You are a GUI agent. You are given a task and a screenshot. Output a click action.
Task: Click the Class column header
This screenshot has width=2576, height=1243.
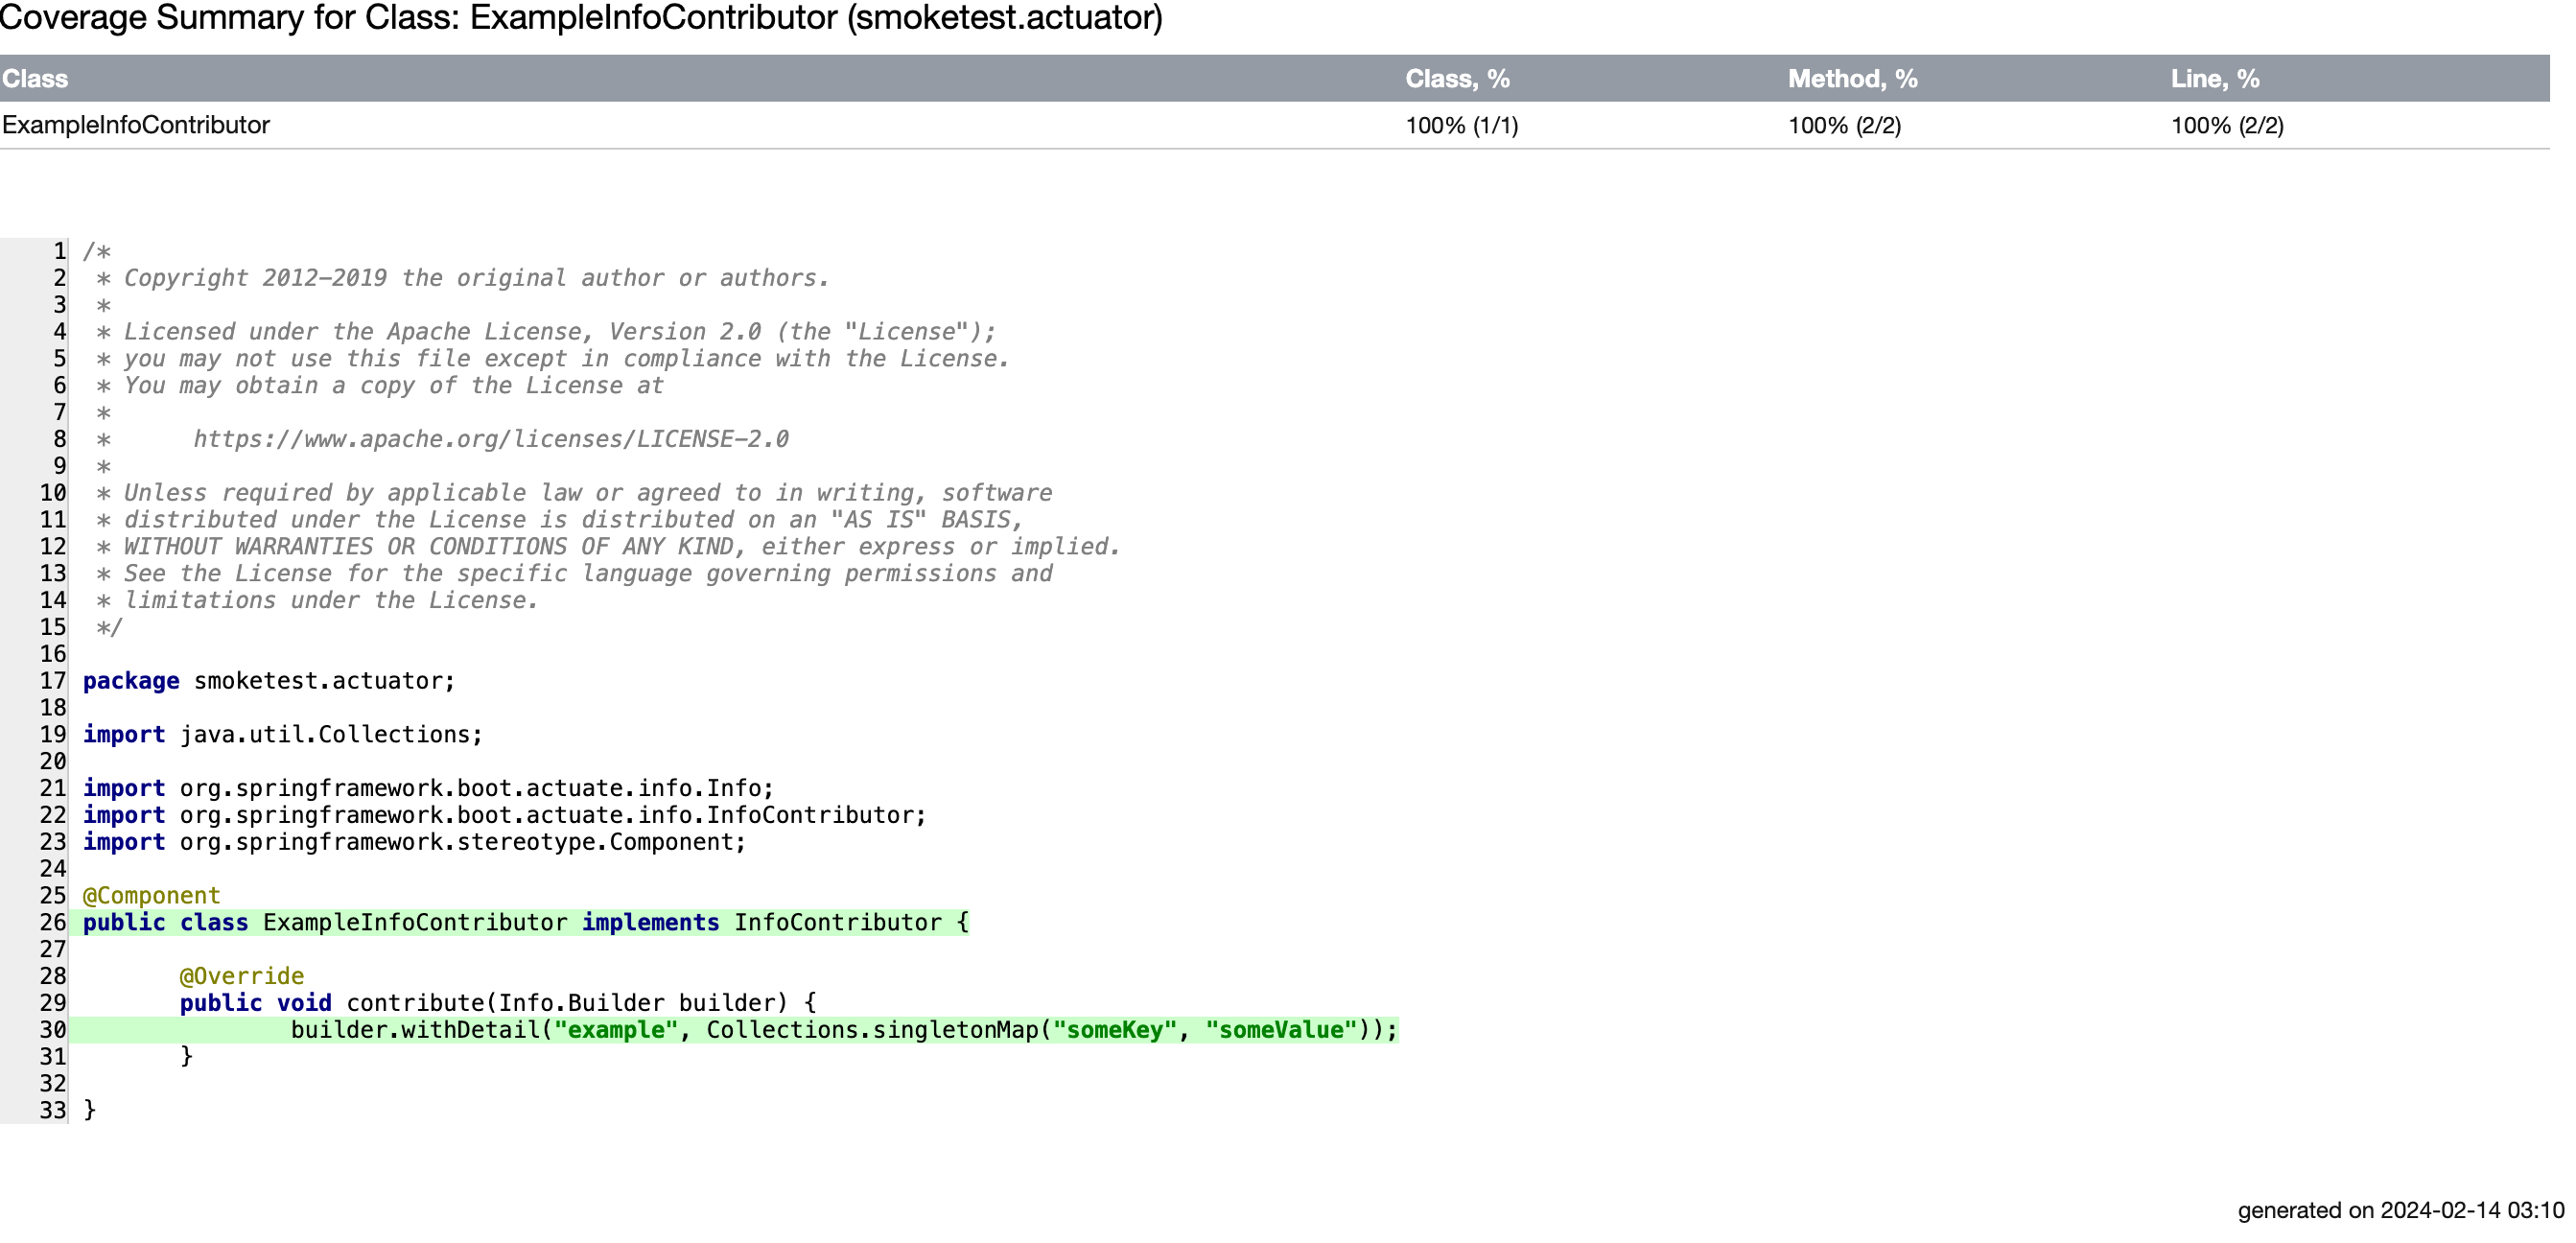click(35, 79)
